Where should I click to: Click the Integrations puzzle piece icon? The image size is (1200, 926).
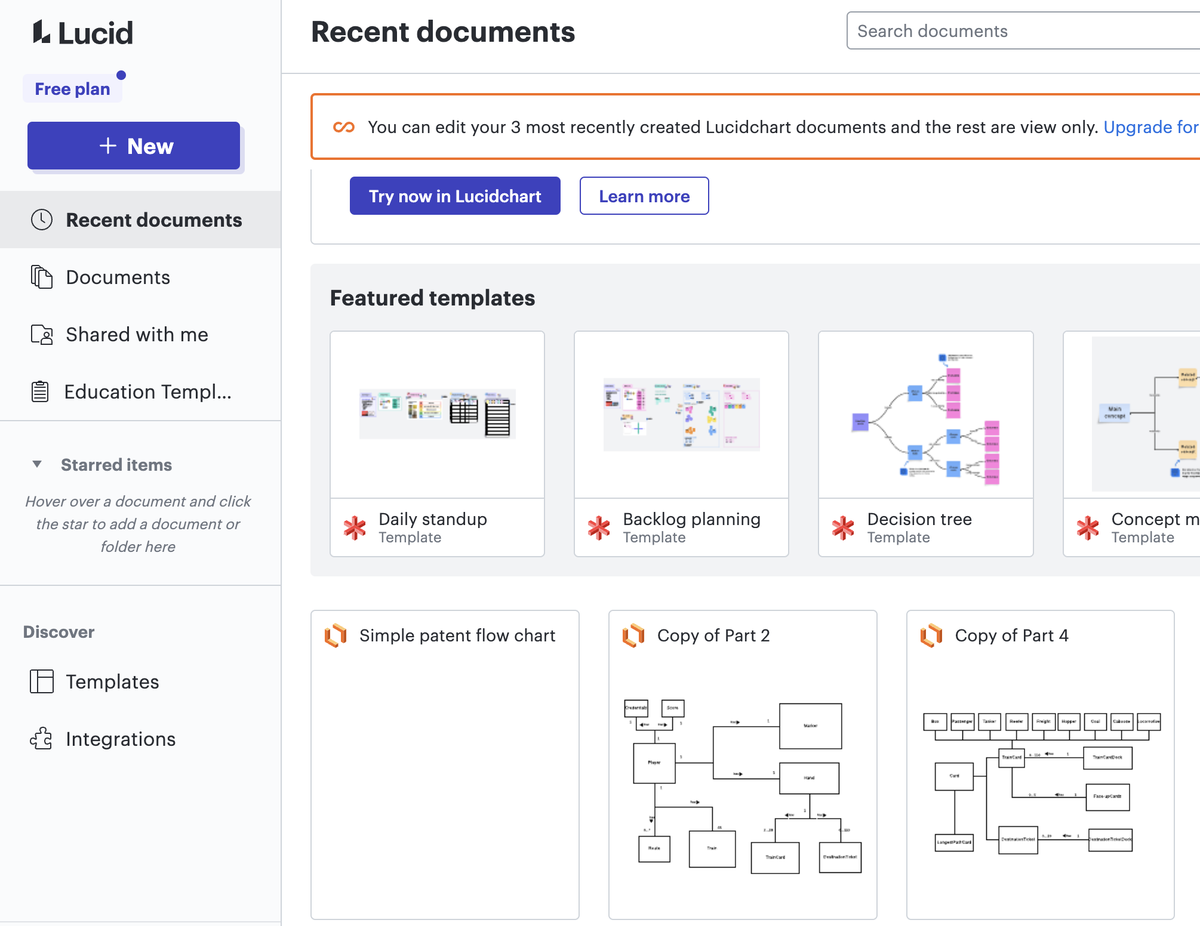(x=41, y=739)
